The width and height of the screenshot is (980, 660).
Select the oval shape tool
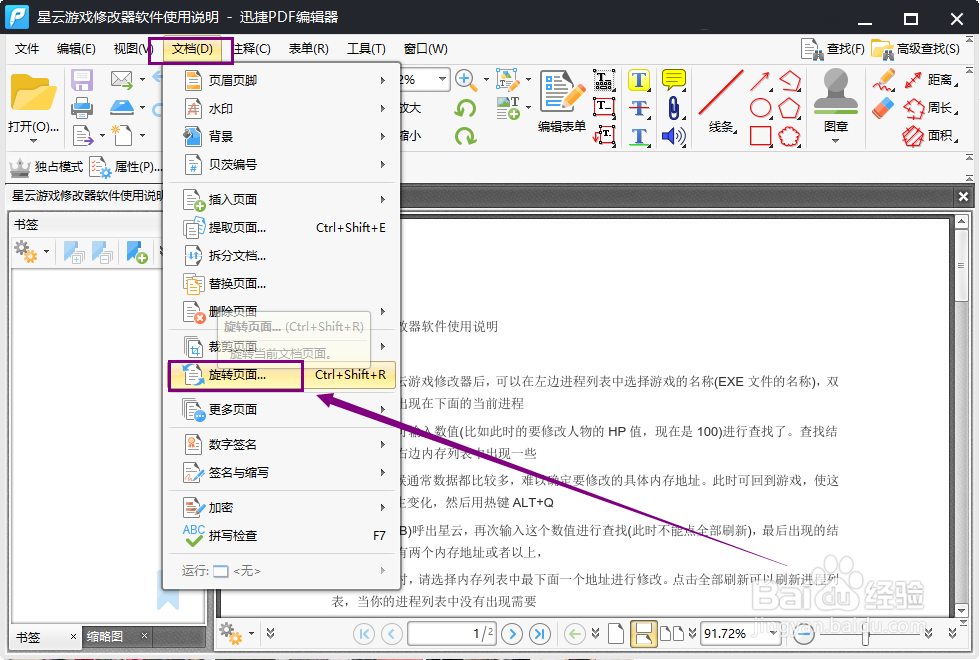760,108
